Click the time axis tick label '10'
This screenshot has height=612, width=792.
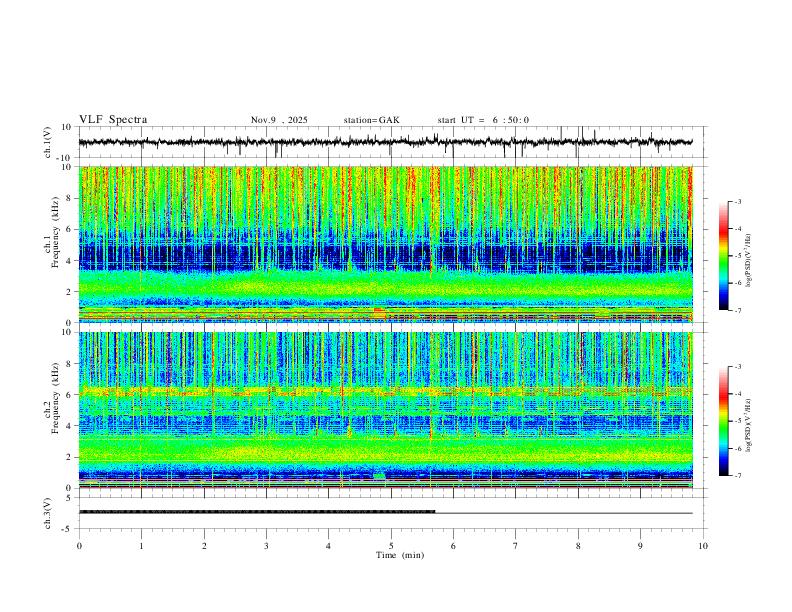703,546
